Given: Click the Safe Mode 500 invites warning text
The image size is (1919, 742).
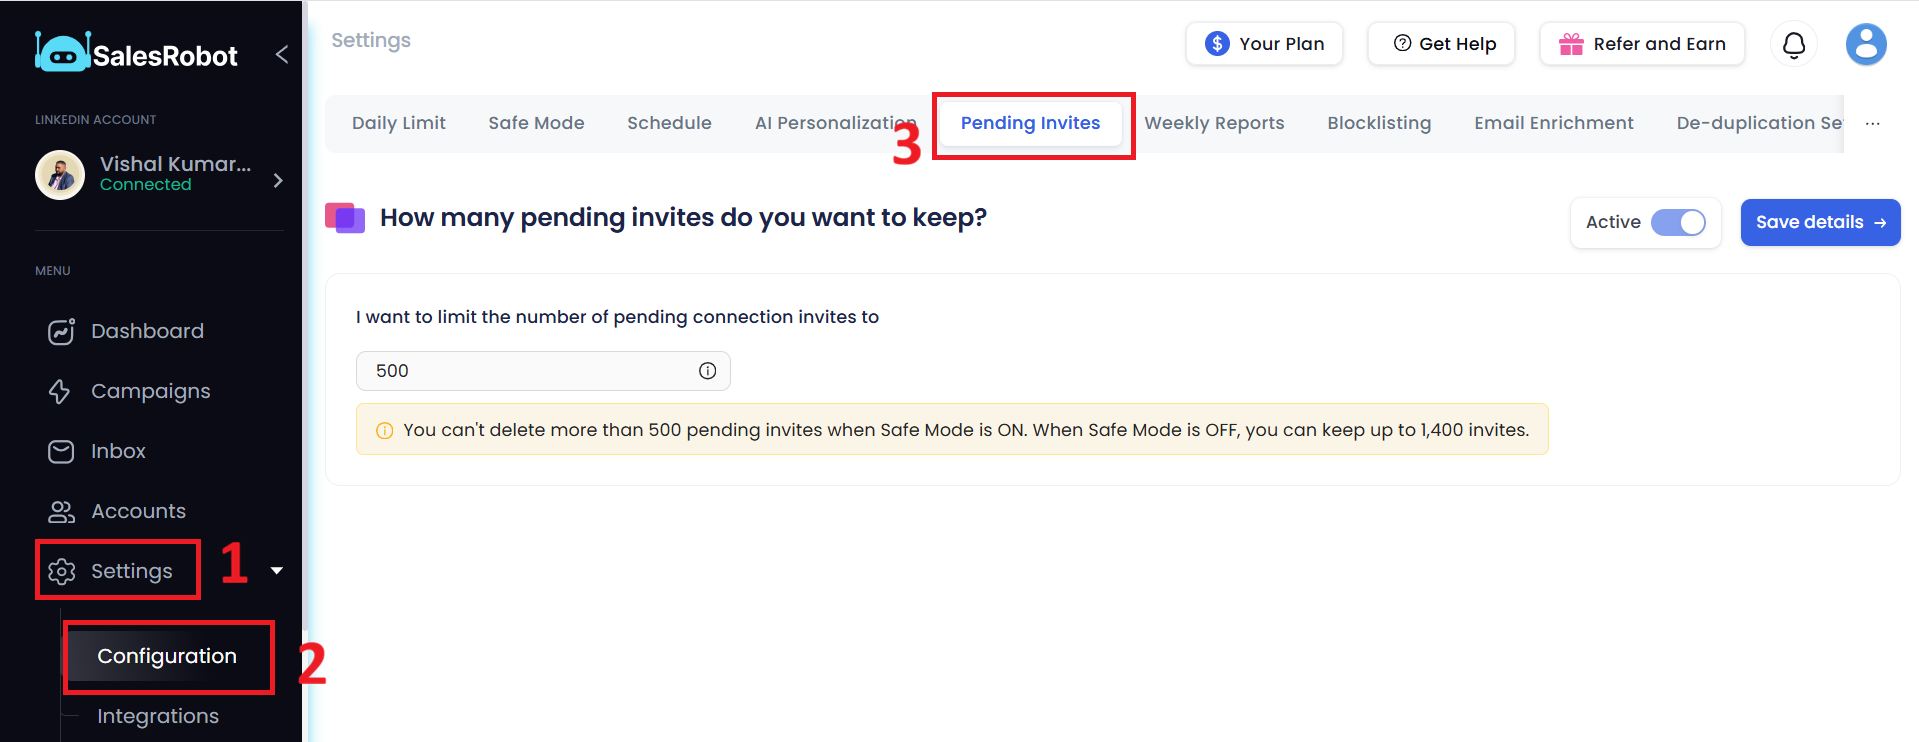Looking at the screenshot, I should [966, 430].
